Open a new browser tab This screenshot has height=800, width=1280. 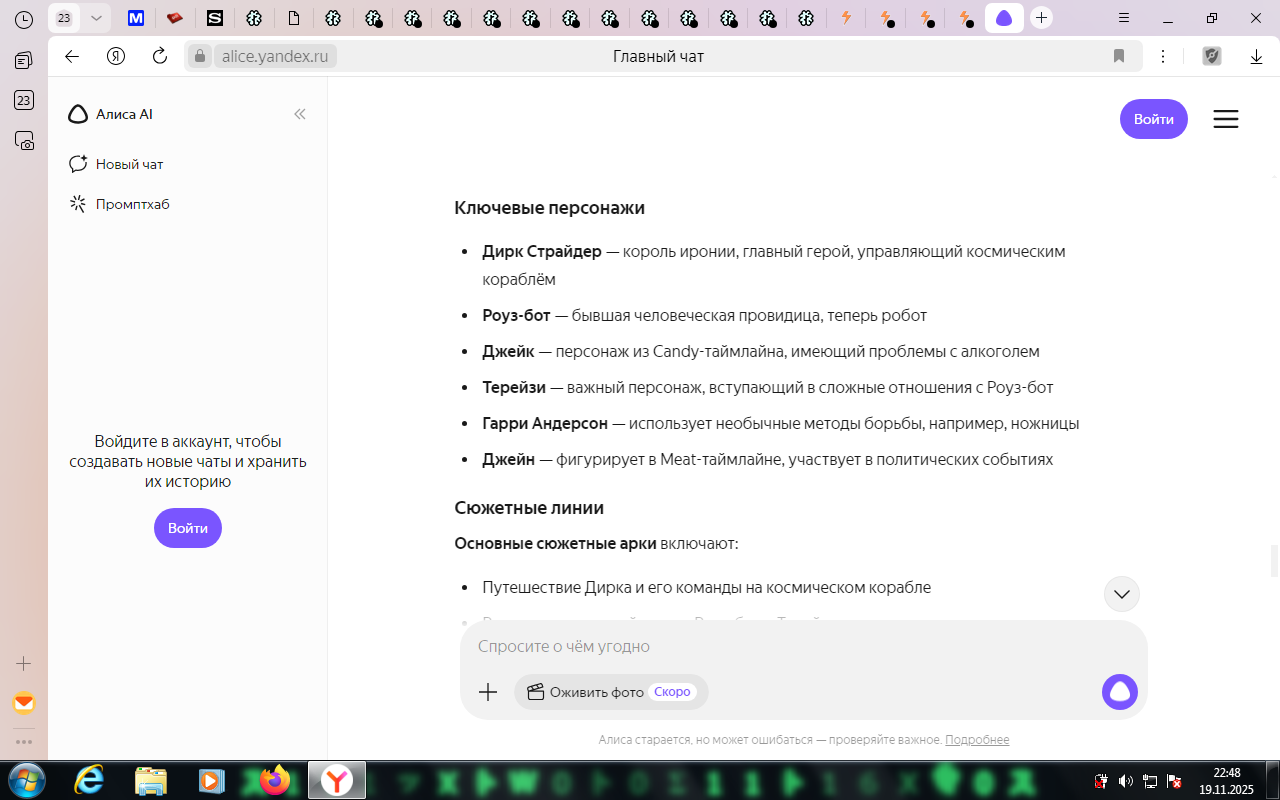[x=1042, y=18]
